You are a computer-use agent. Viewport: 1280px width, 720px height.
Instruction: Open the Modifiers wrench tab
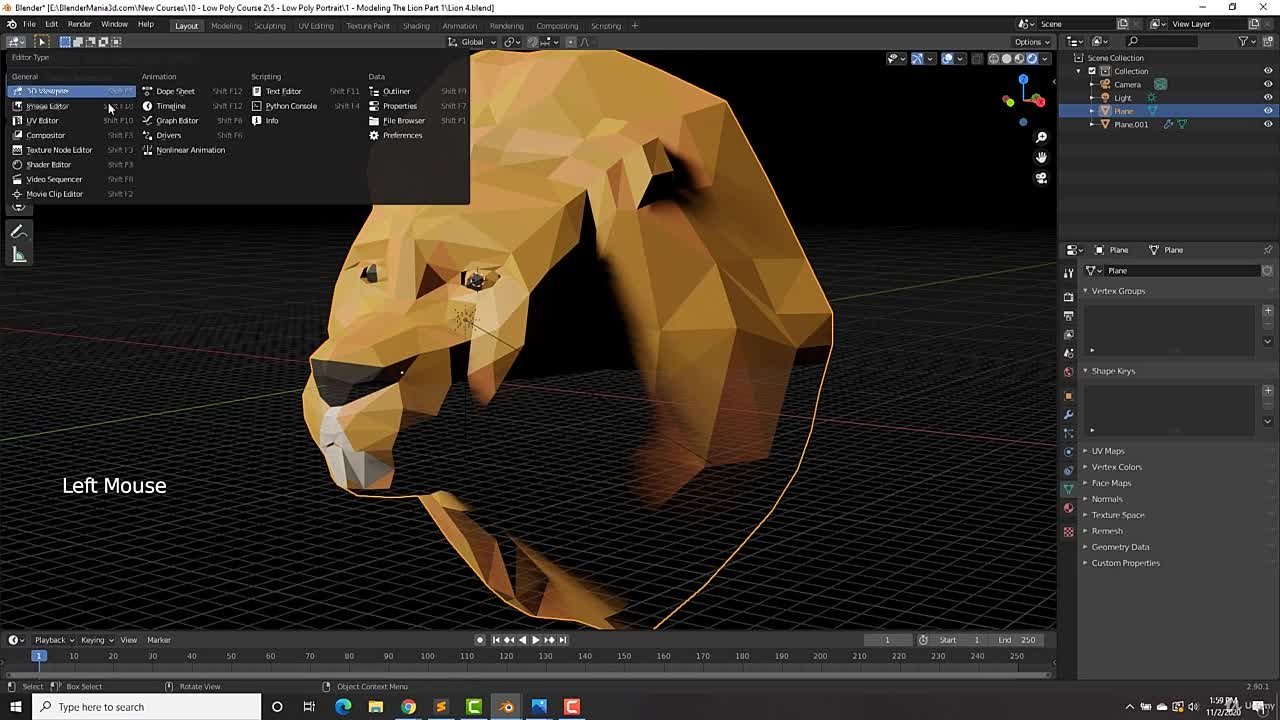(x=1068, y=414)
